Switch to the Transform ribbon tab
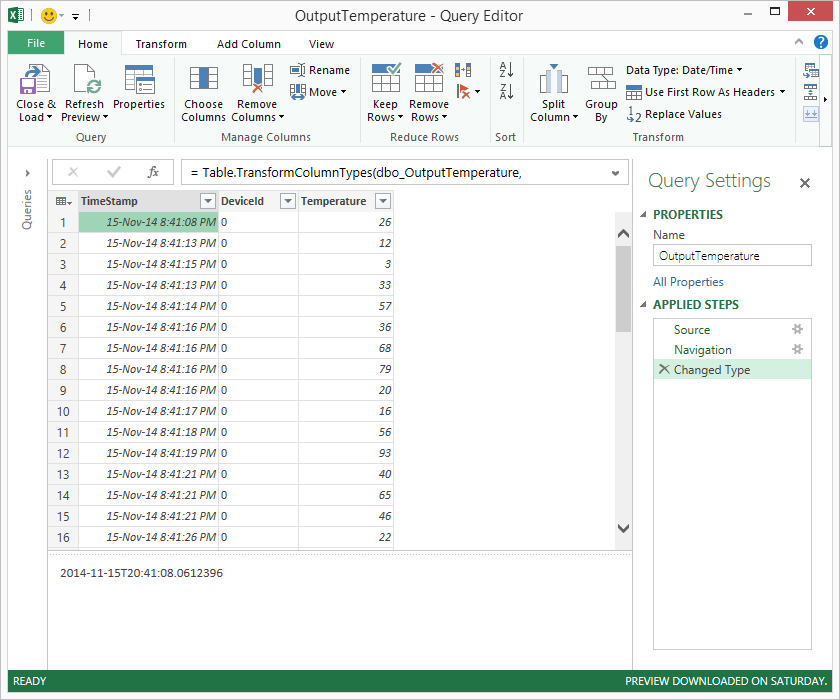This screenshot has height=700, width=840. point(161,43)
